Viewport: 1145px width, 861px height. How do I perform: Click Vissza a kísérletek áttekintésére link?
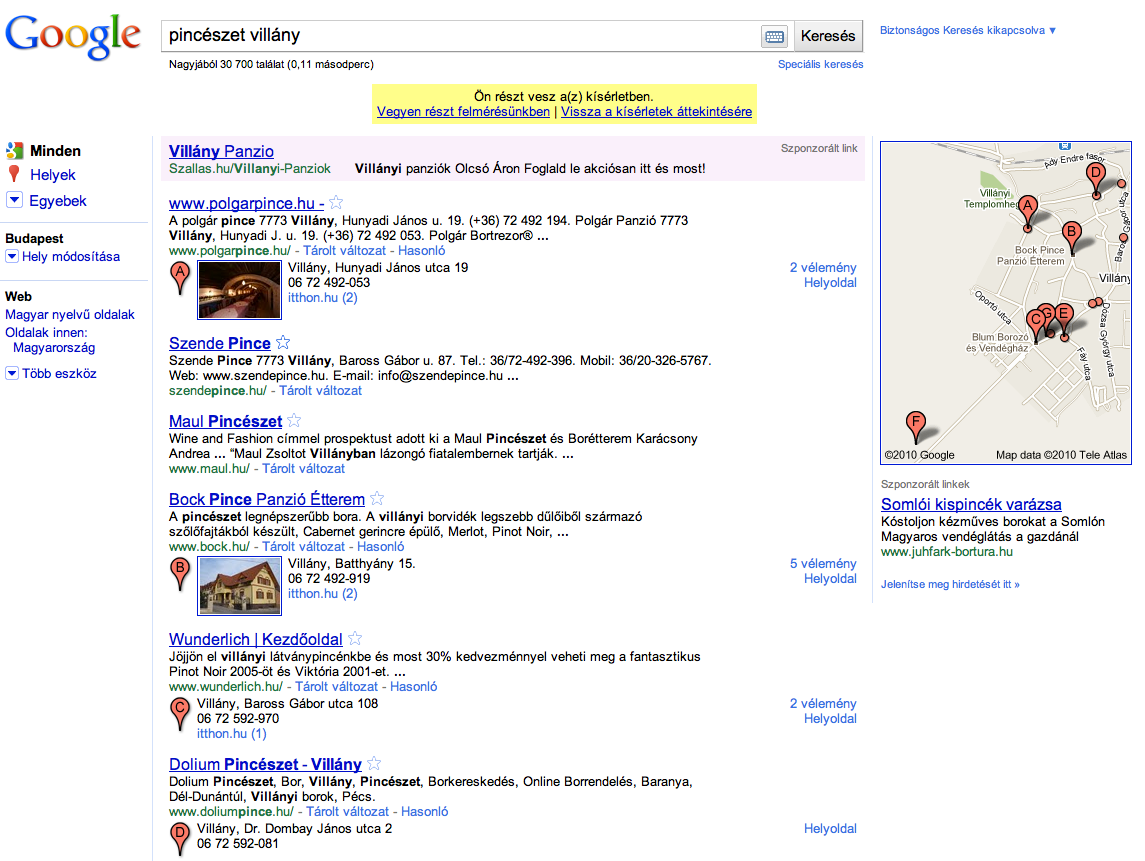[656, 112]
